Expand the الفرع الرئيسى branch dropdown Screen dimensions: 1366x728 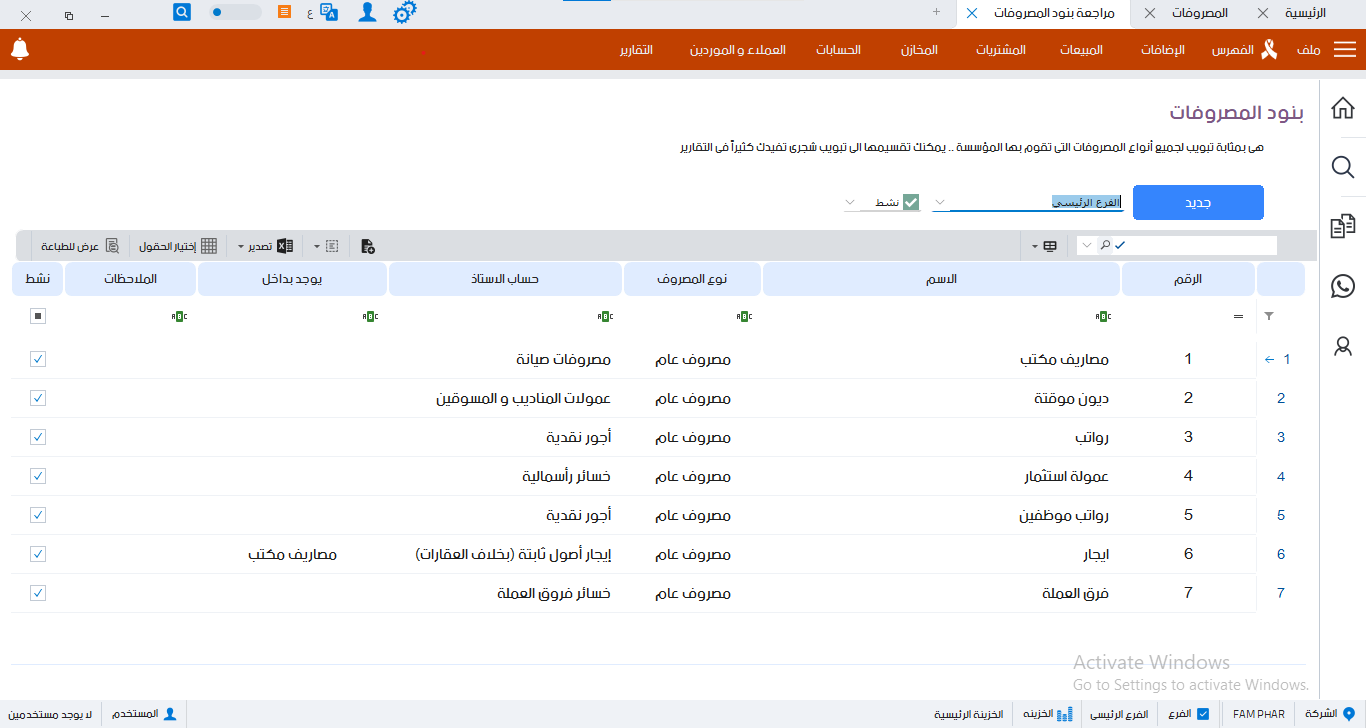939,202
